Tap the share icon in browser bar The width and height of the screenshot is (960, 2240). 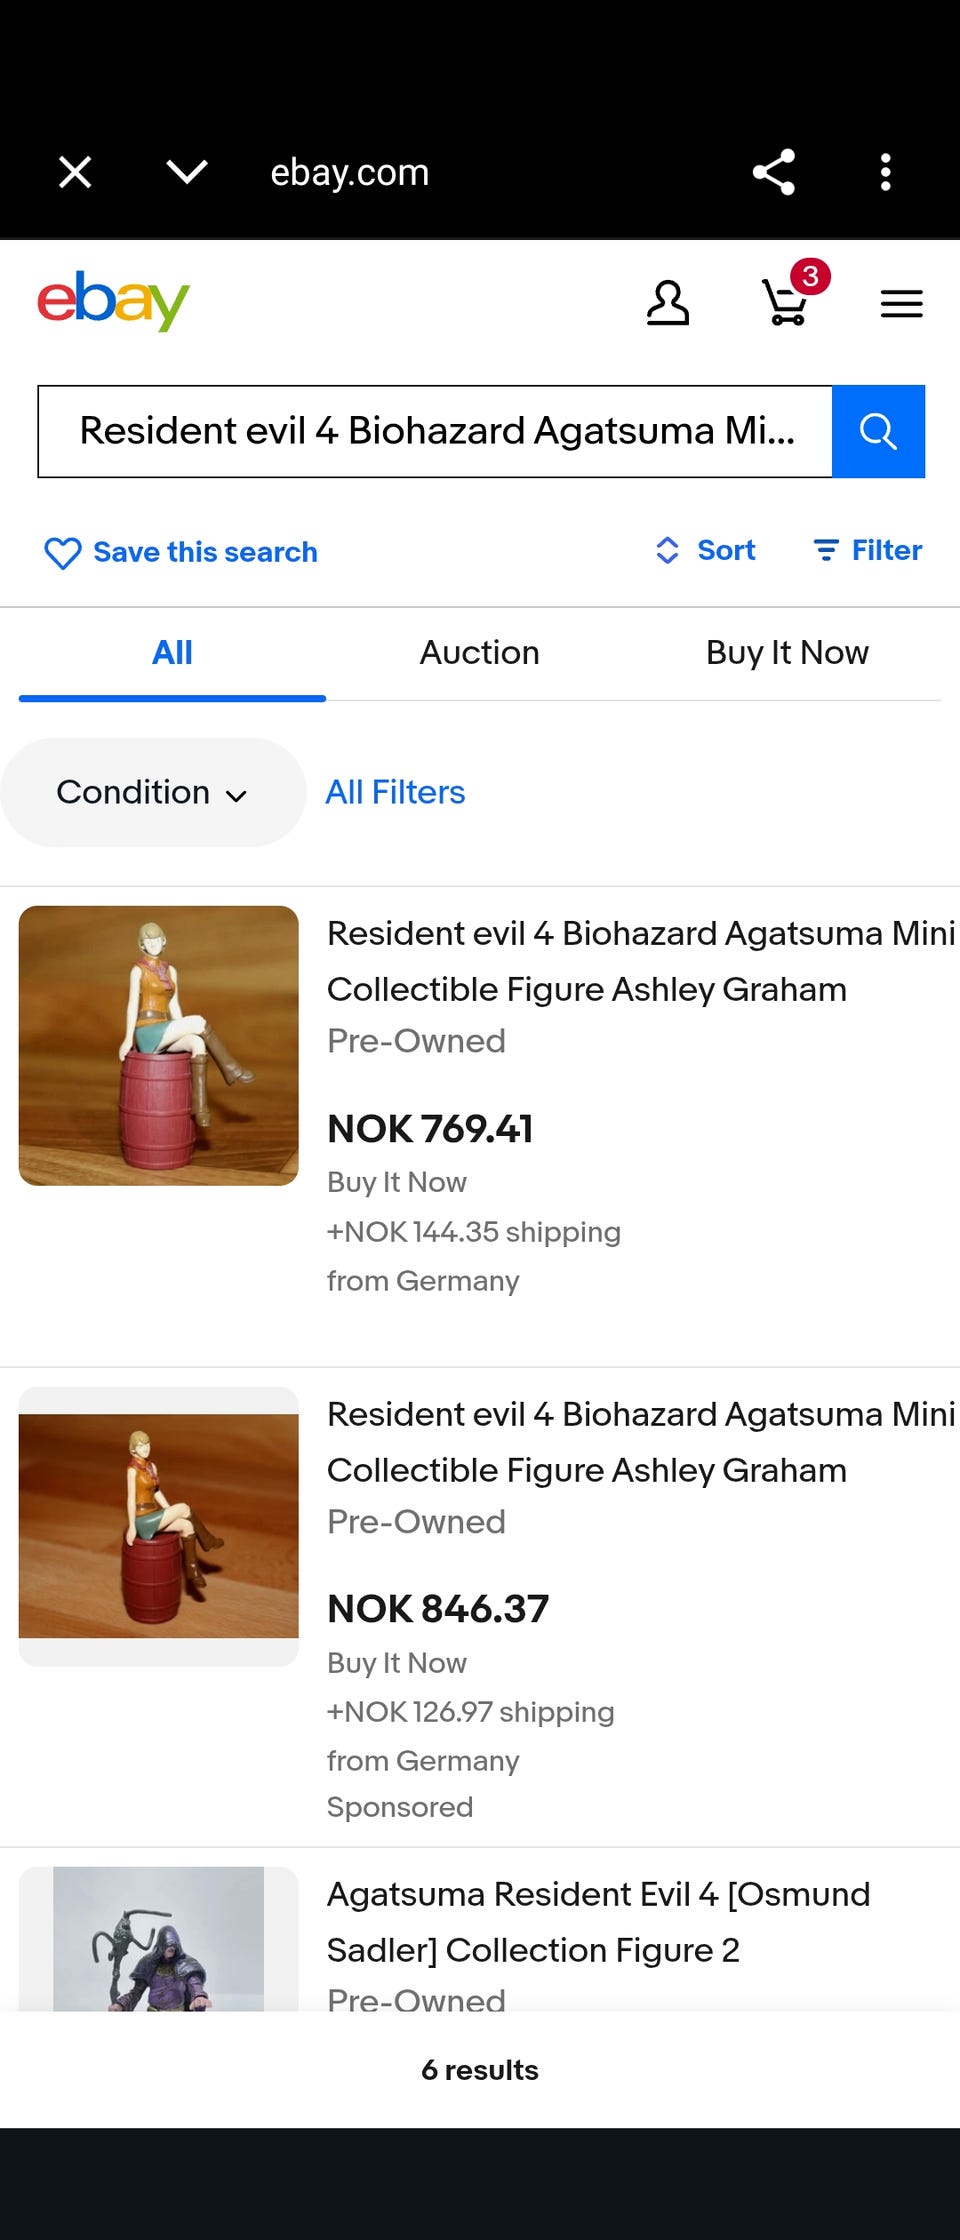[773, 172]
